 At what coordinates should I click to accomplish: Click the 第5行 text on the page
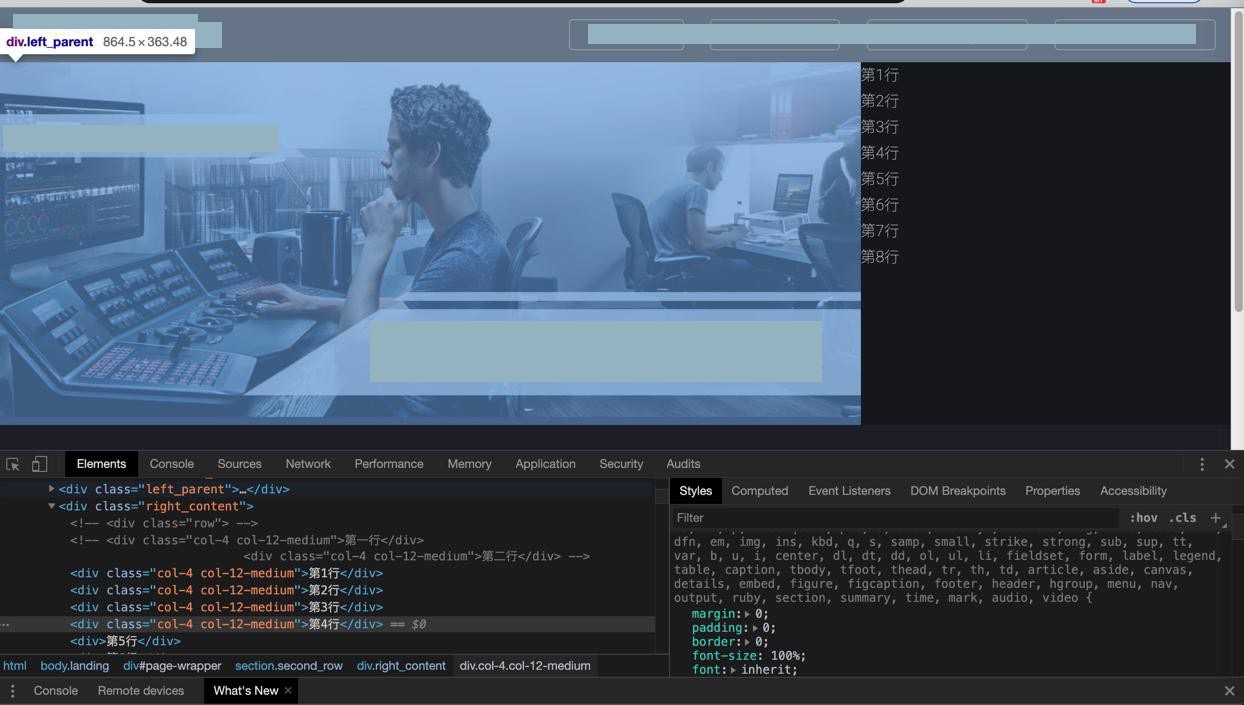[880, 179]
